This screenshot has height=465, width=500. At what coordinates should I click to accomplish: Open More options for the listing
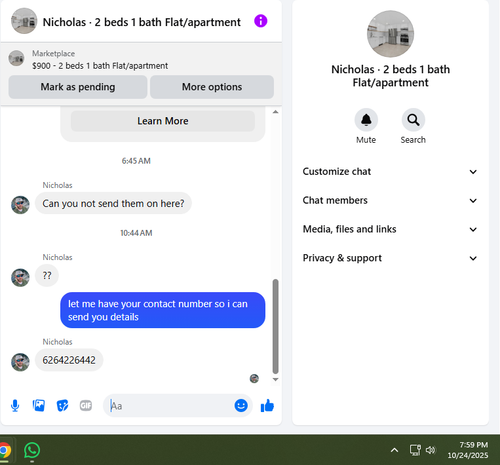212,87
